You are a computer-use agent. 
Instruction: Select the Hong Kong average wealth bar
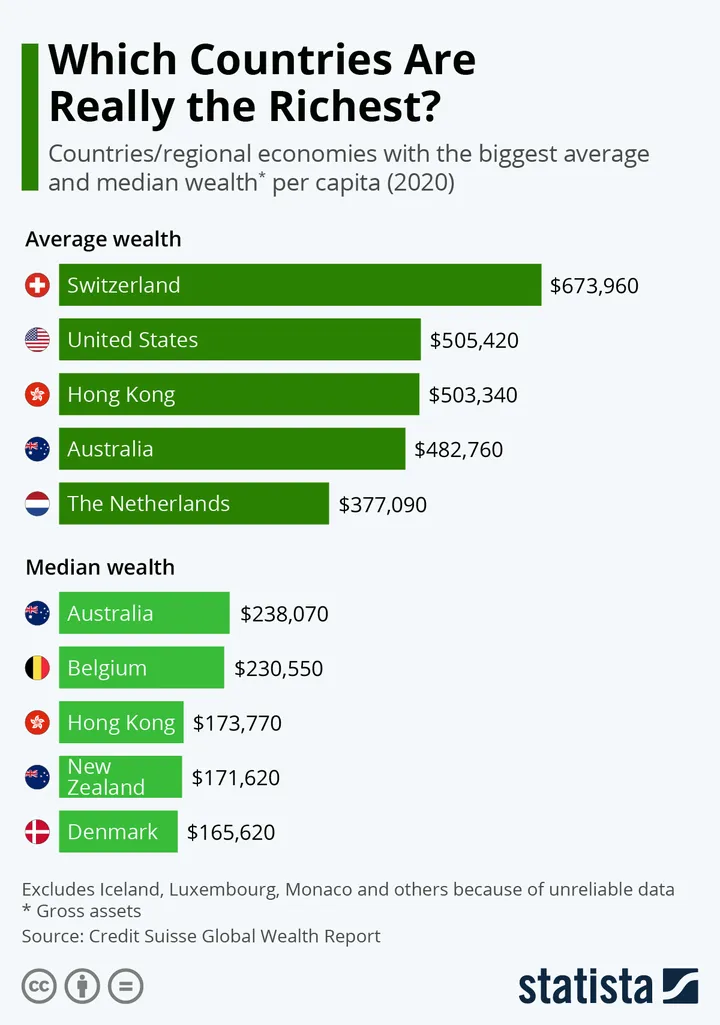239,394
